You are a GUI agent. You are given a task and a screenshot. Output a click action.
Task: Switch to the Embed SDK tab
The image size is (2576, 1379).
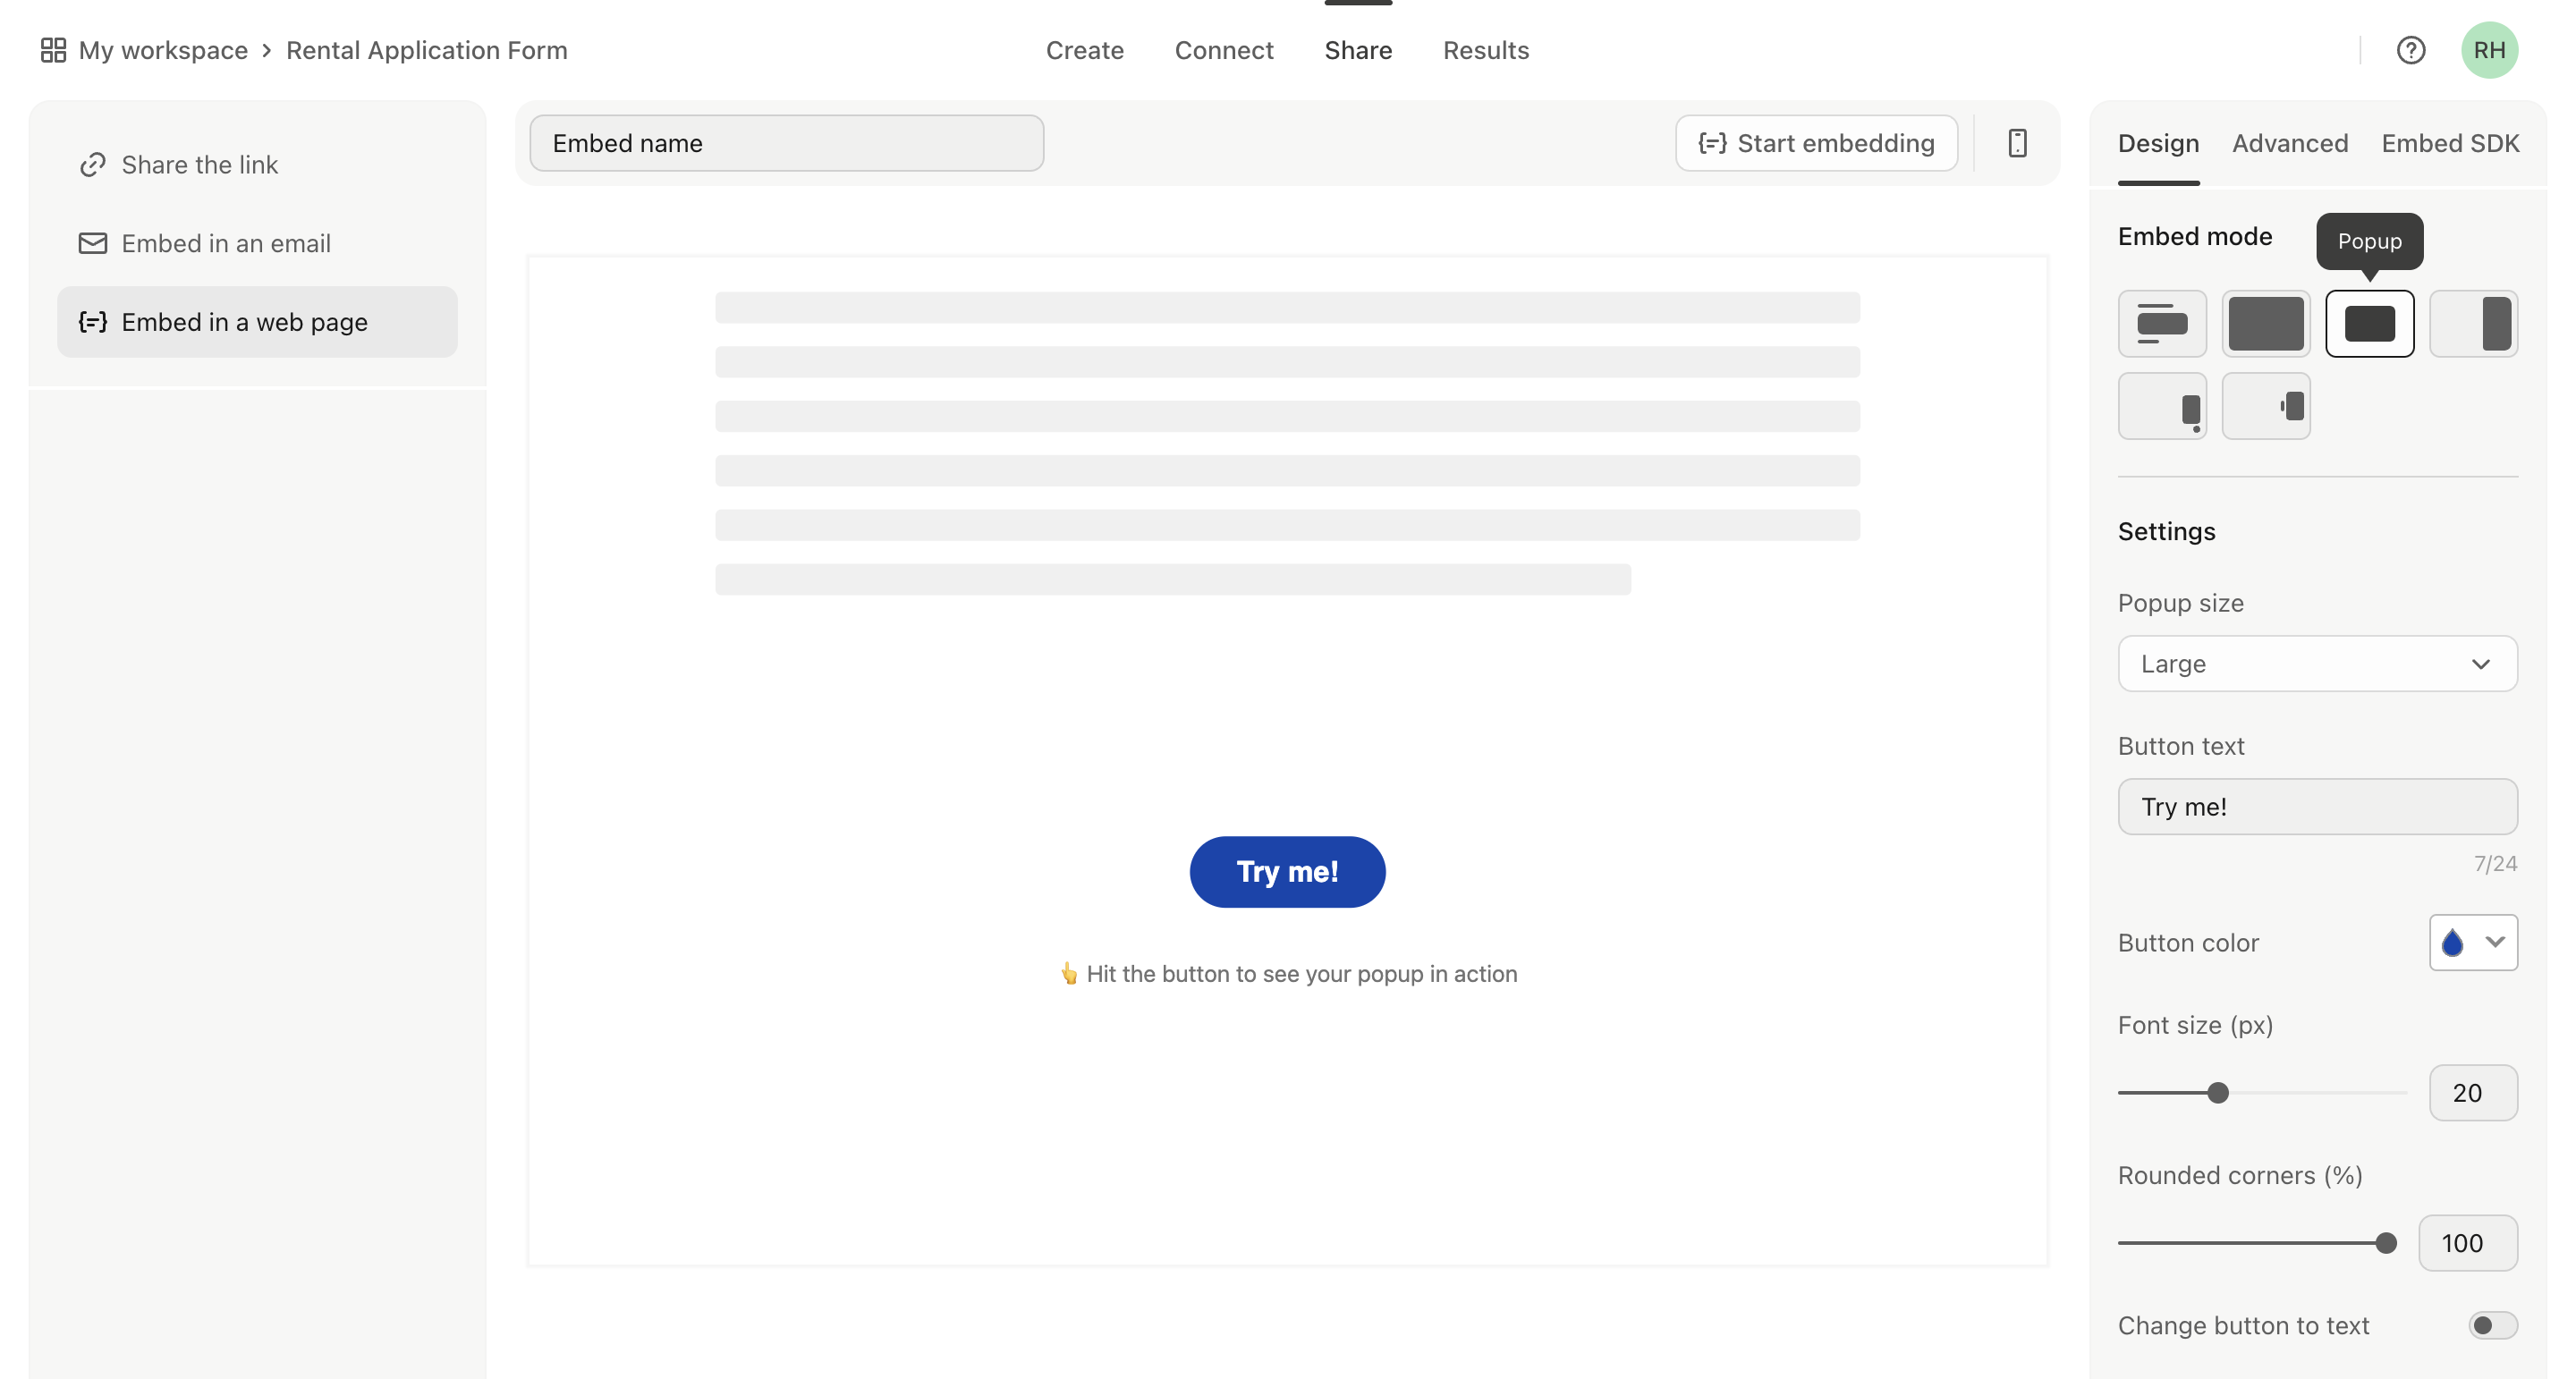coord(2451,143)
